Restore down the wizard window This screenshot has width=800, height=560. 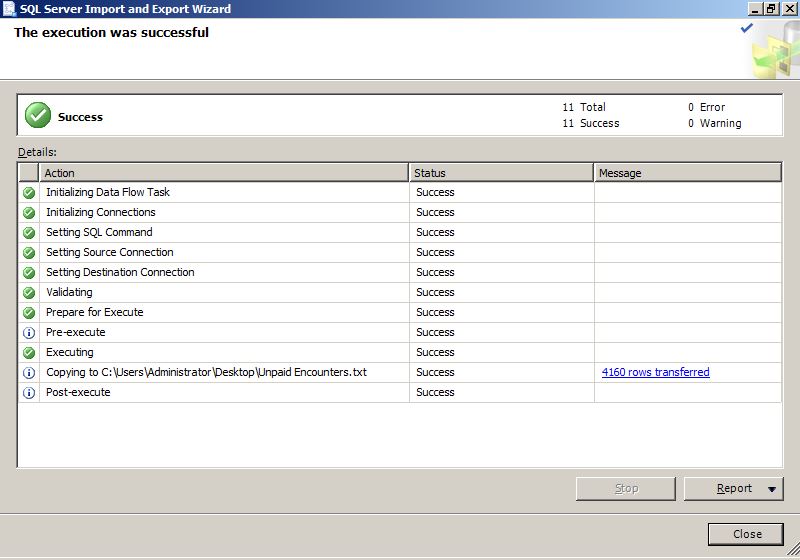pos(770,9)
